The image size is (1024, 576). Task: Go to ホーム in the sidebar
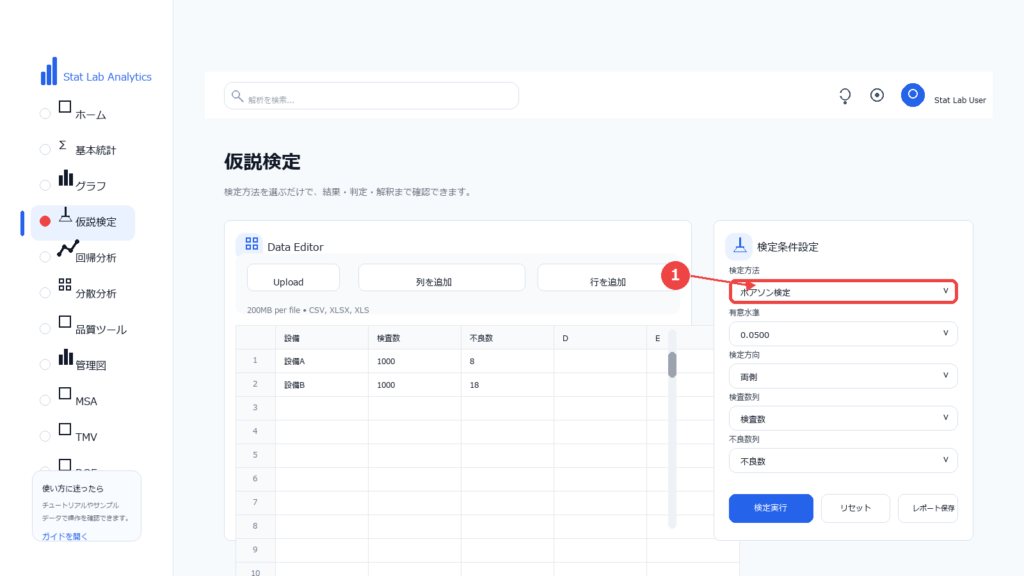pyautogui.click(x=90, y=115)
